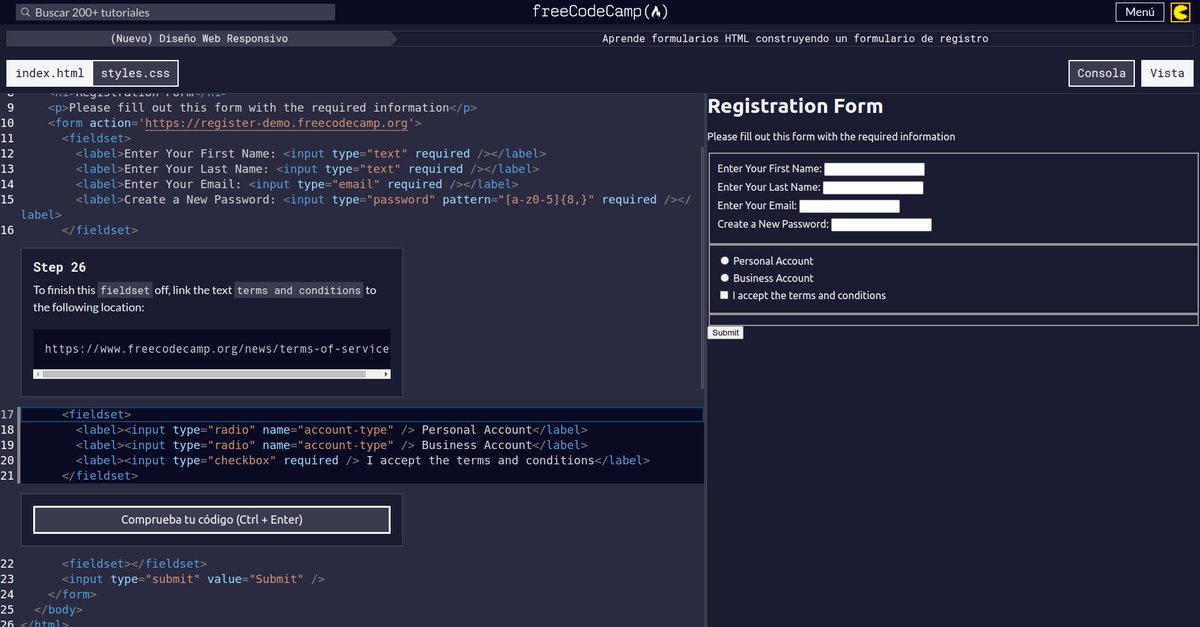The width and height of the screenshot is (1200, 627).
Task: Focus the Buscar 200+ tutoriales search field
Action: click(x=176, y=13)
